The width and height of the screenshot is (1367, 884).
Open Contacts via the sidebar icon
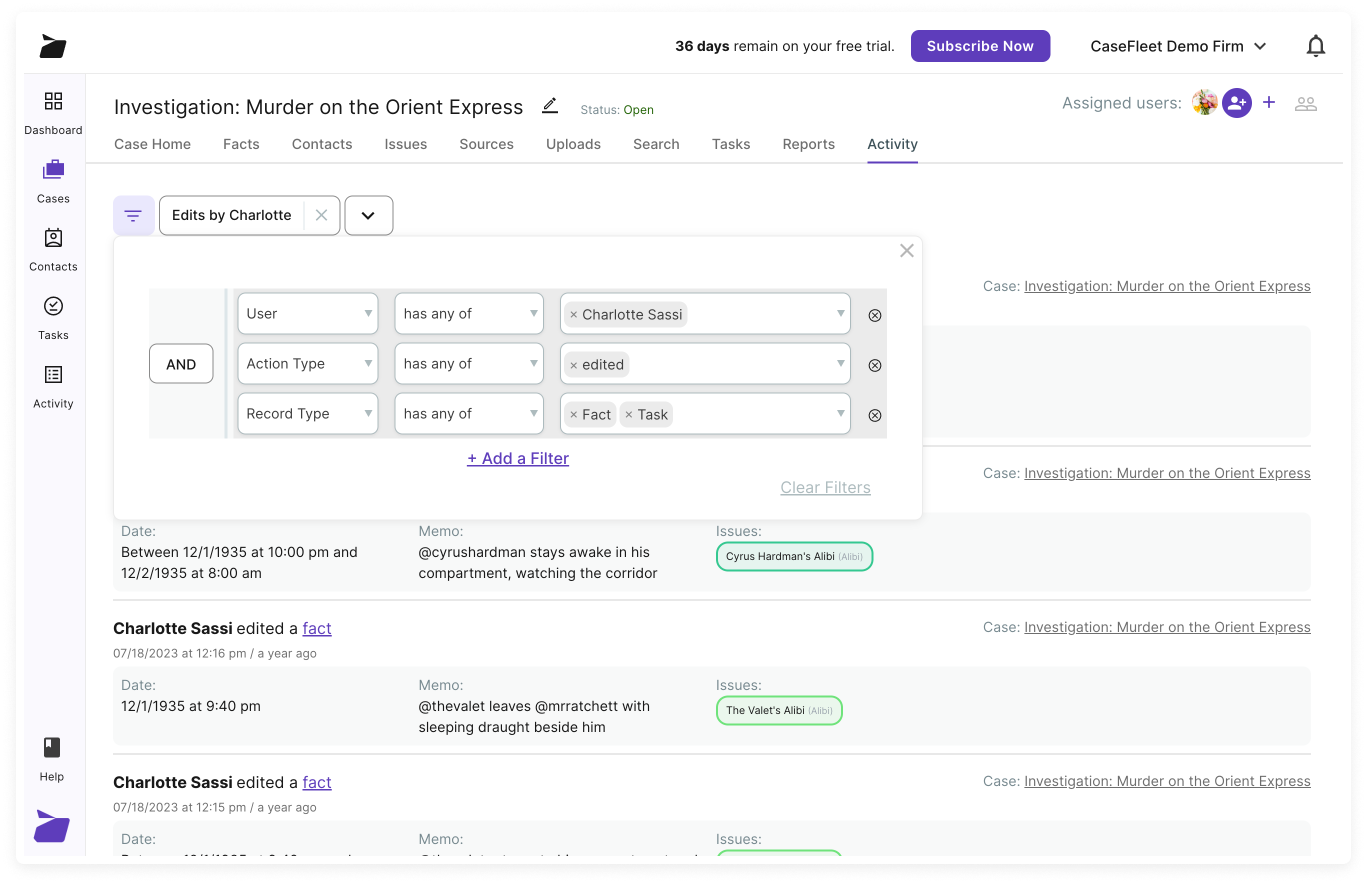click(x=53, y=246)
